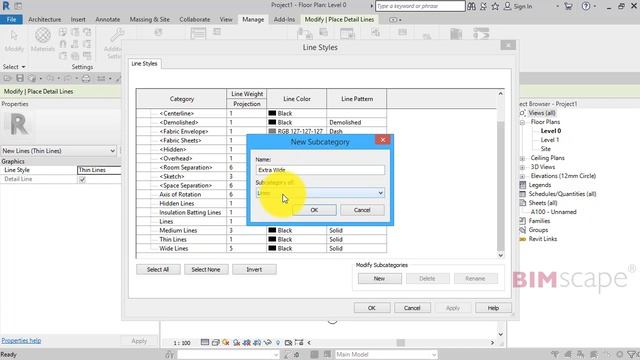
Task: Open the Main Model design options dropdown
Action: click(x=386, y=354)
